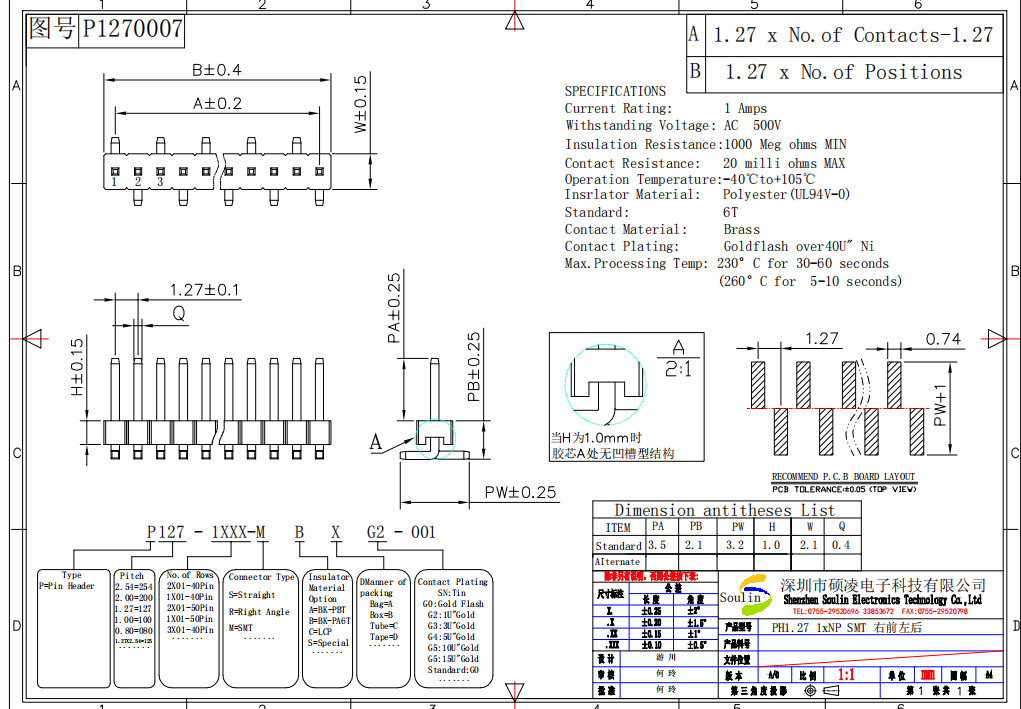Click the red 1:1 scale value
This screenshot has width=1021, height=709.
[845, 675]
